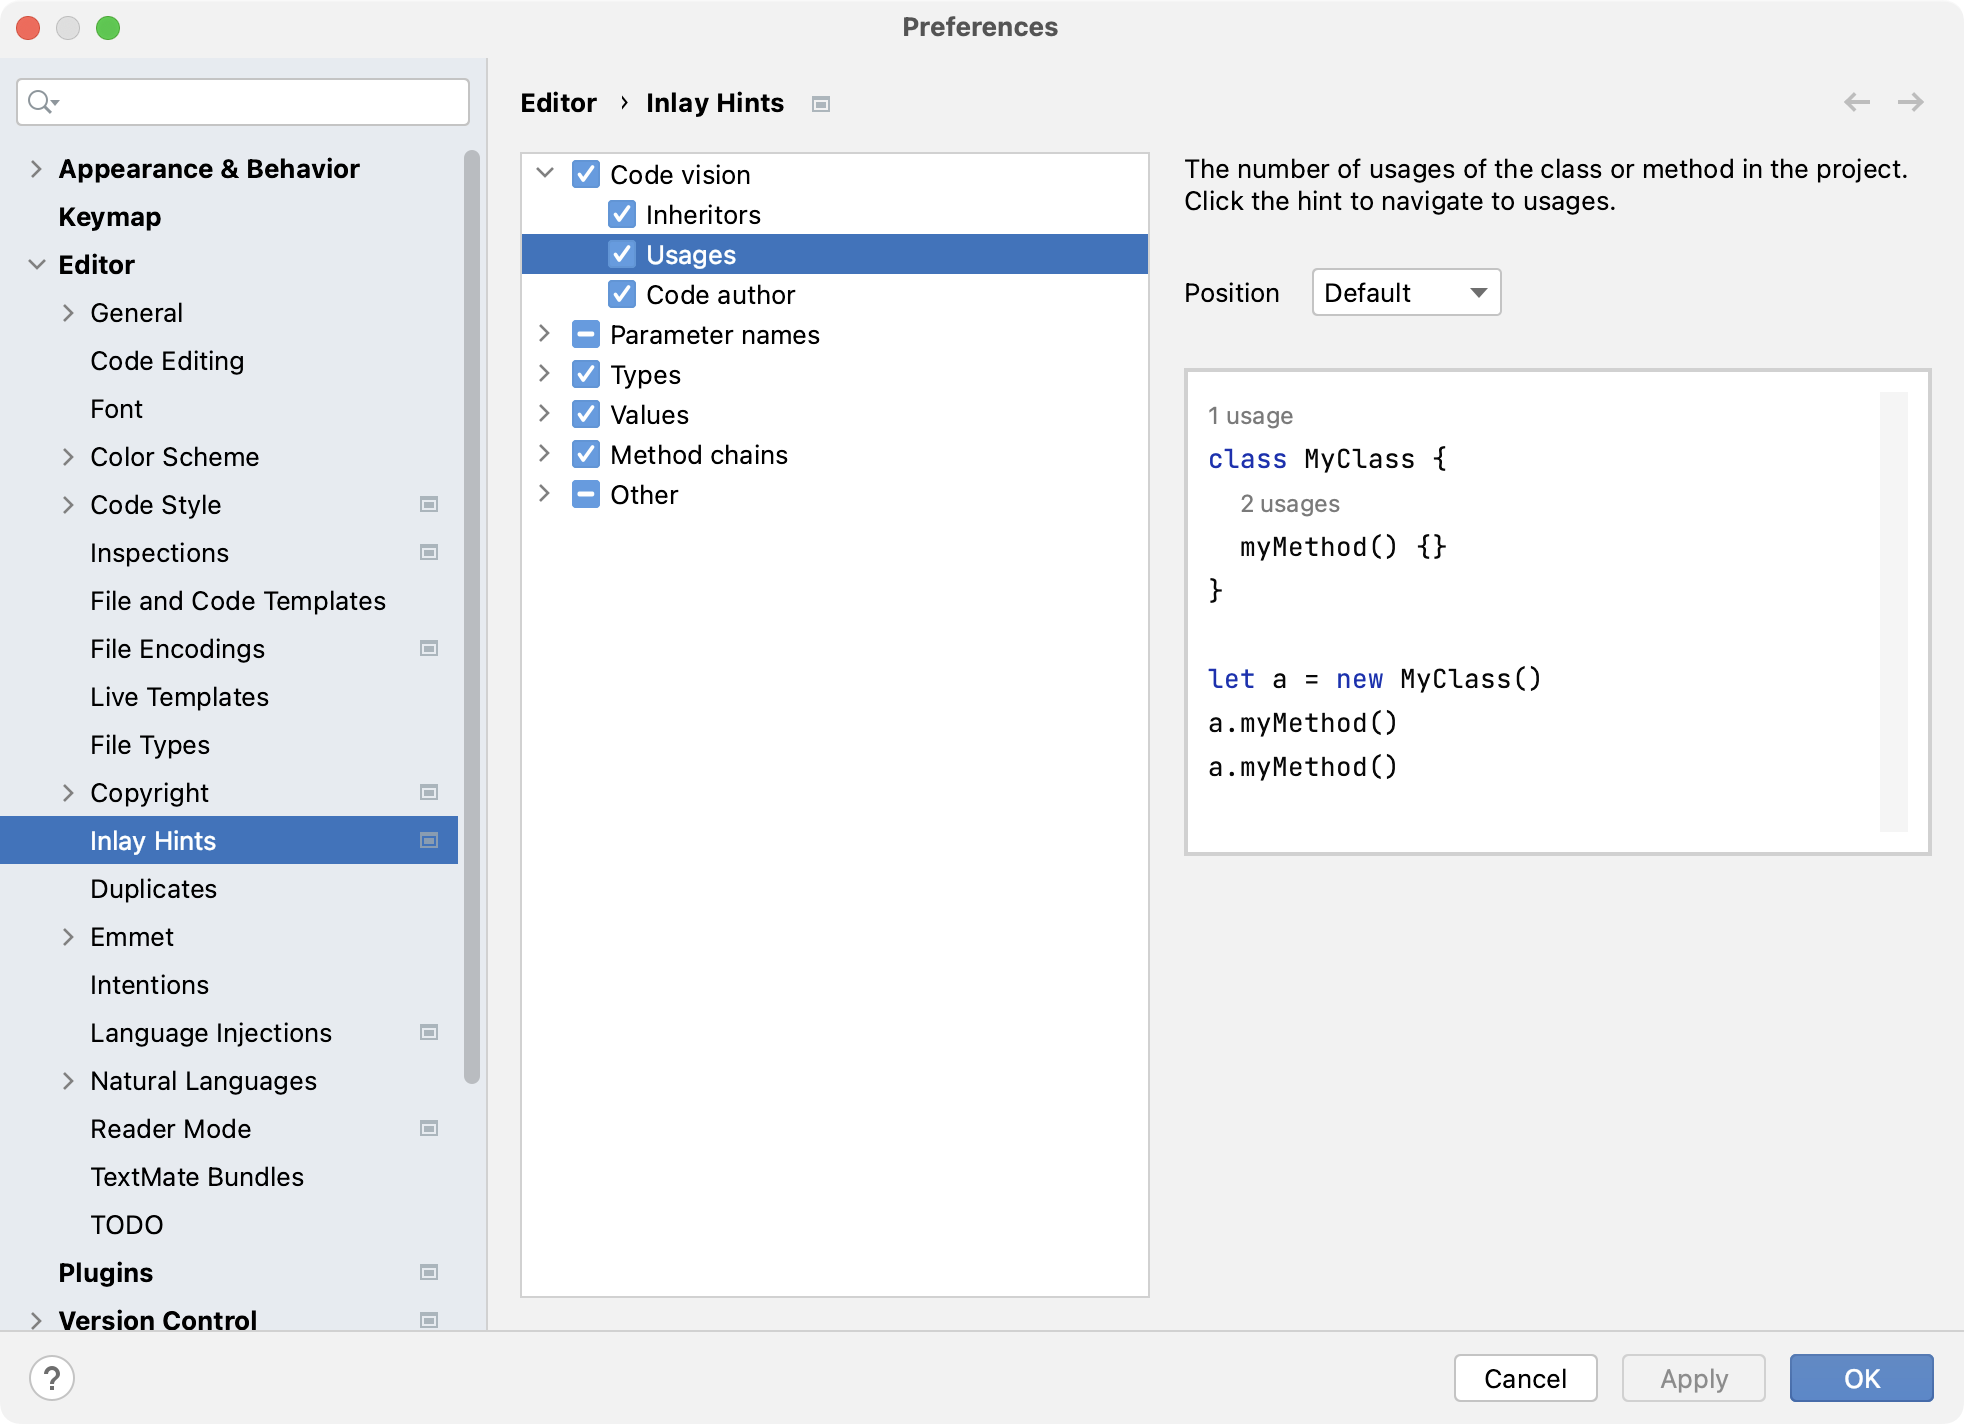Click the help question mark icon
This screenshot has height=1424, width=1964.
(52, 1378)
